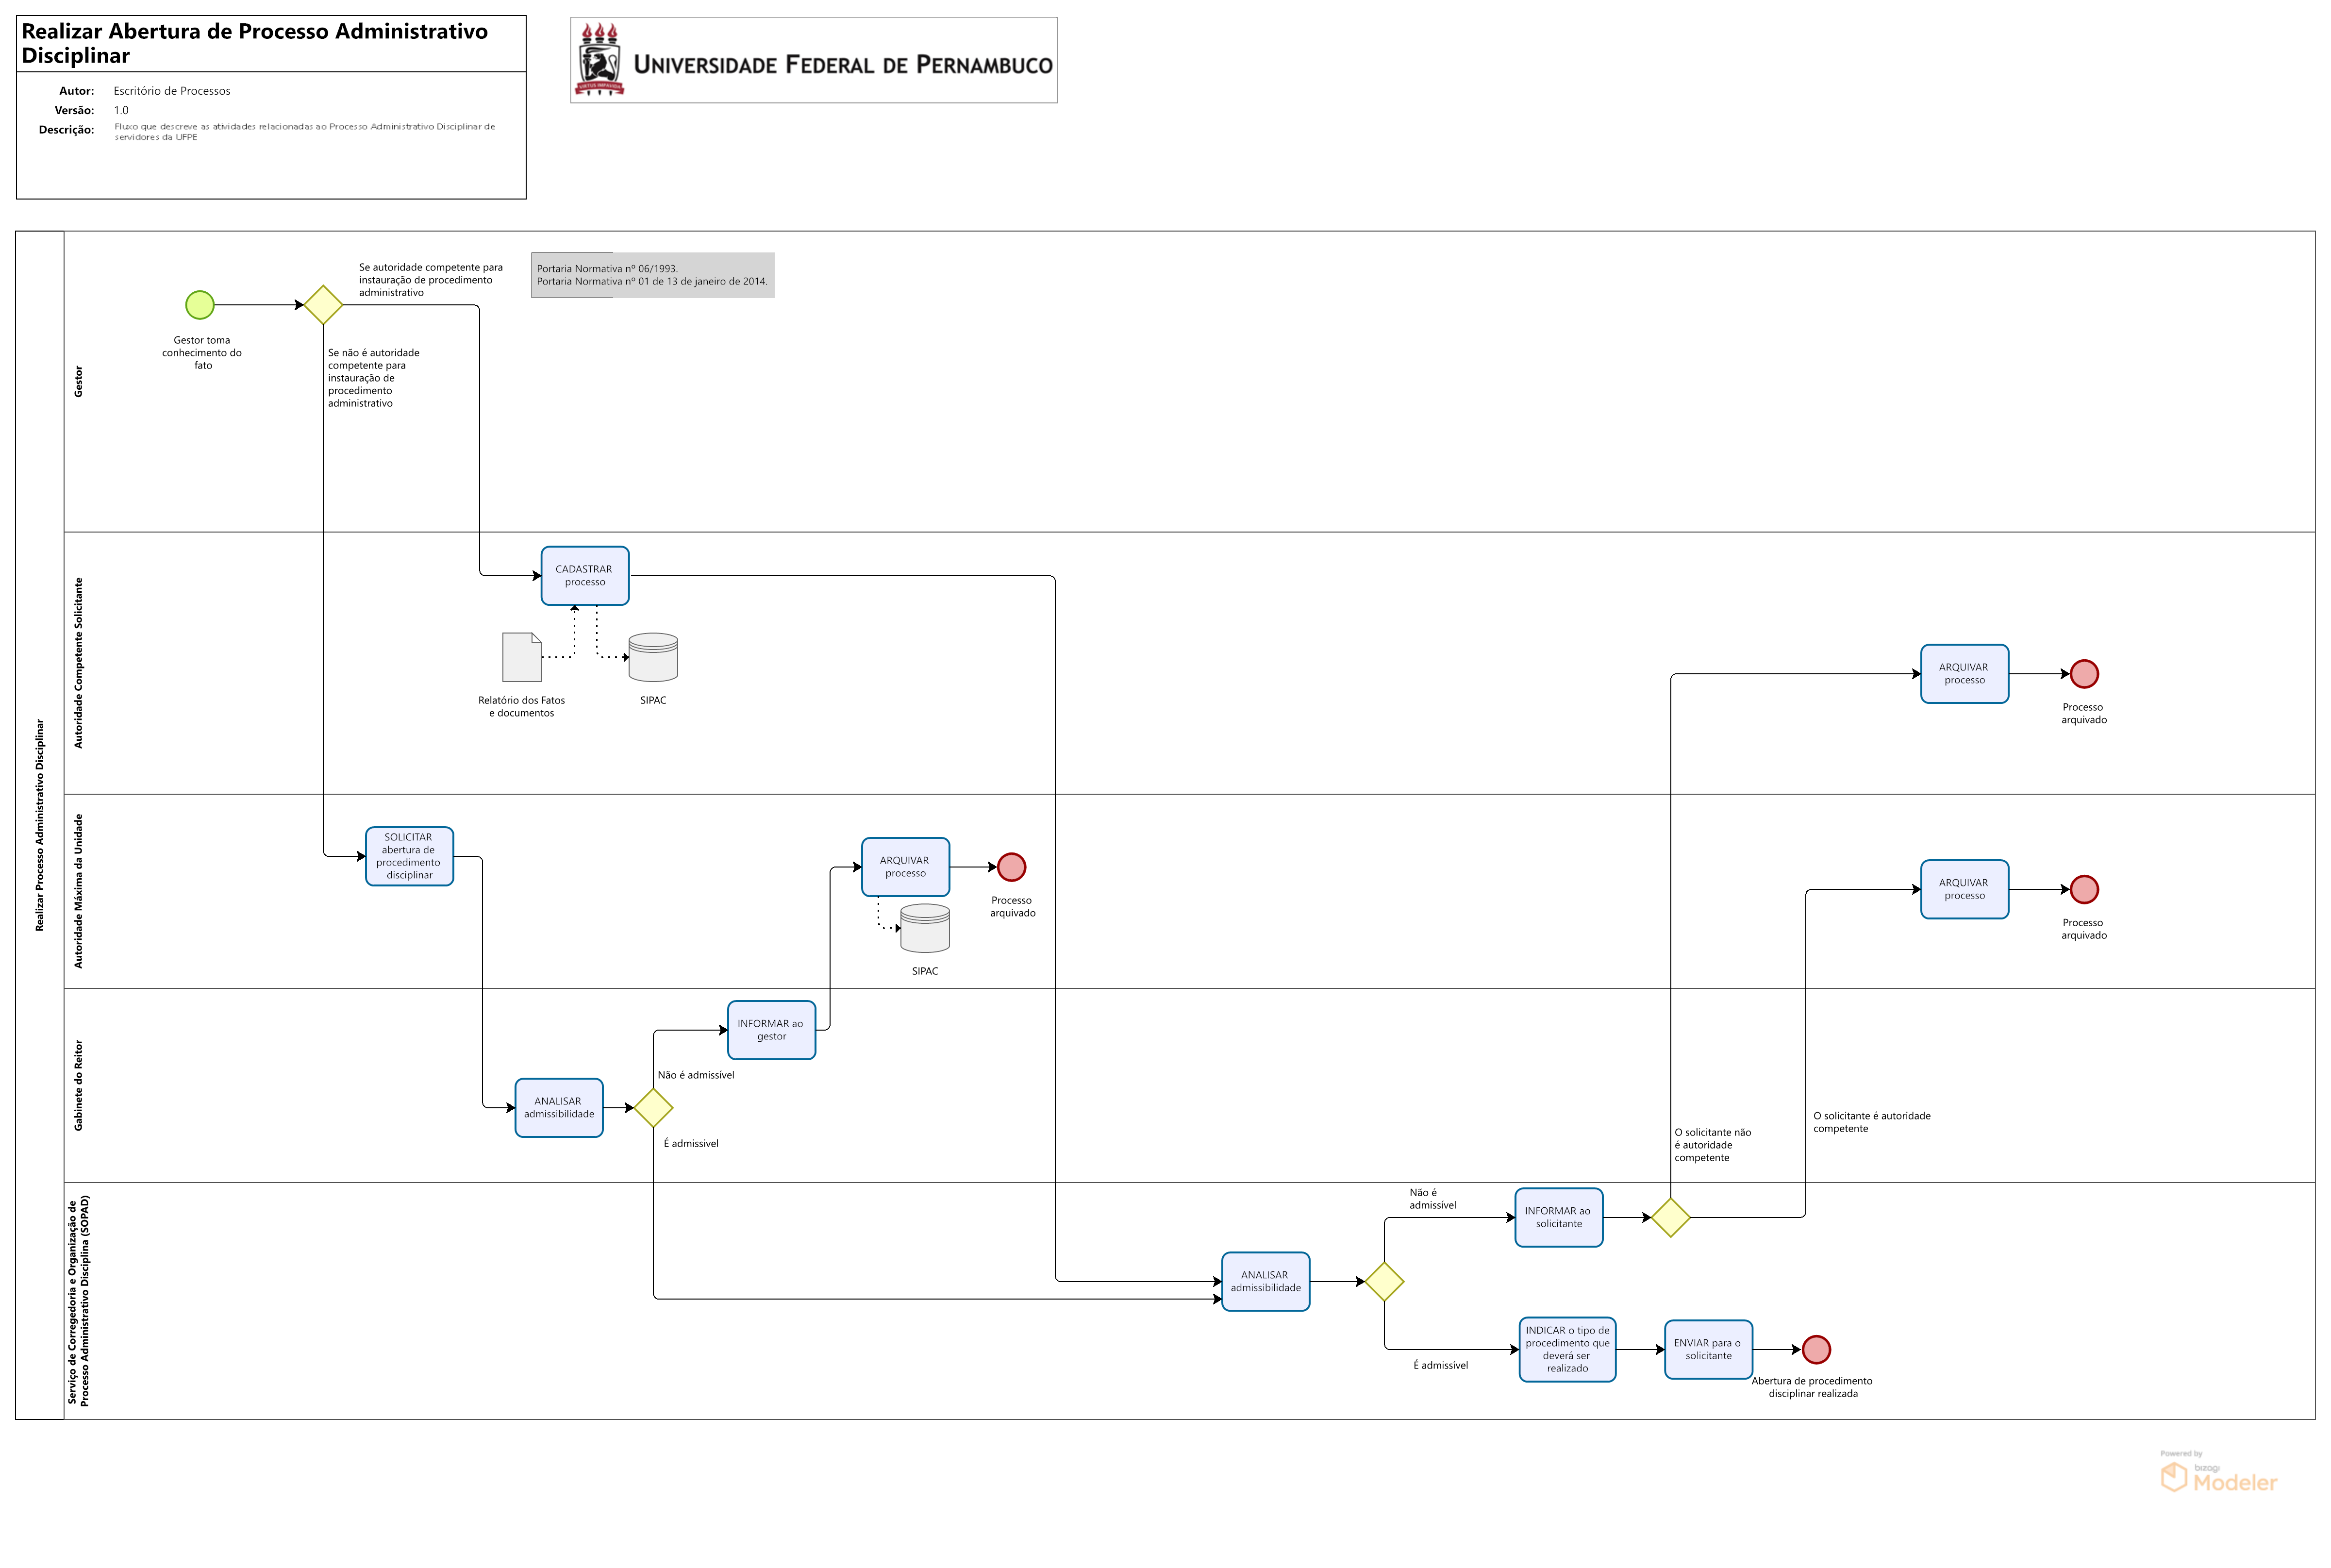Viewport: 2331px width, 1568px height.
Task: Select the SIPAC database icon near CADASTRAR
Action: 653,657
